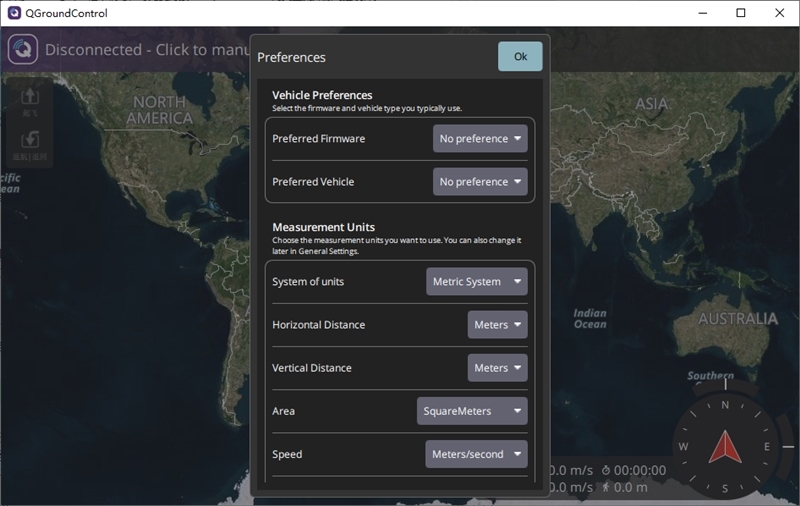Click the Measurement Units heading
The image size is (800, 506).
tap(323, 227)
